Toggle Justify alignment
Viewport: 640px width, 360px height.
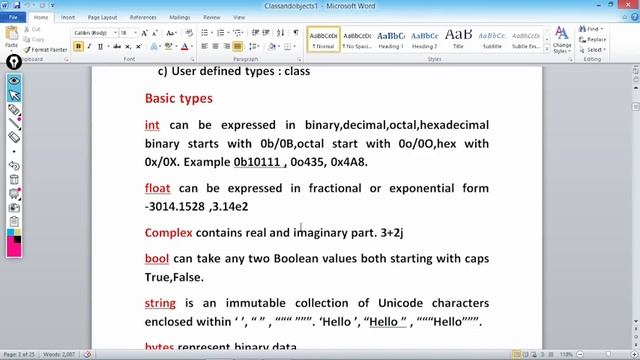(x=238, y=47)
